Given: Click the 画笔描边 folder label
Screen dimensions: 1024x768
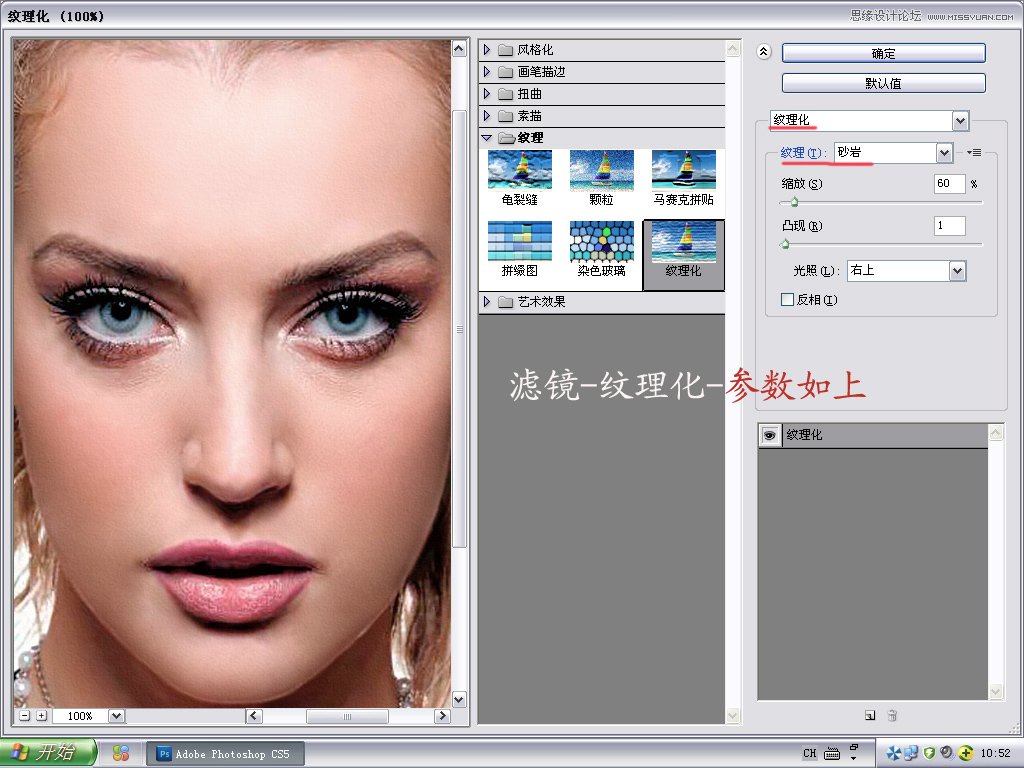Looking at the screenshot, I should click(541, 72).
